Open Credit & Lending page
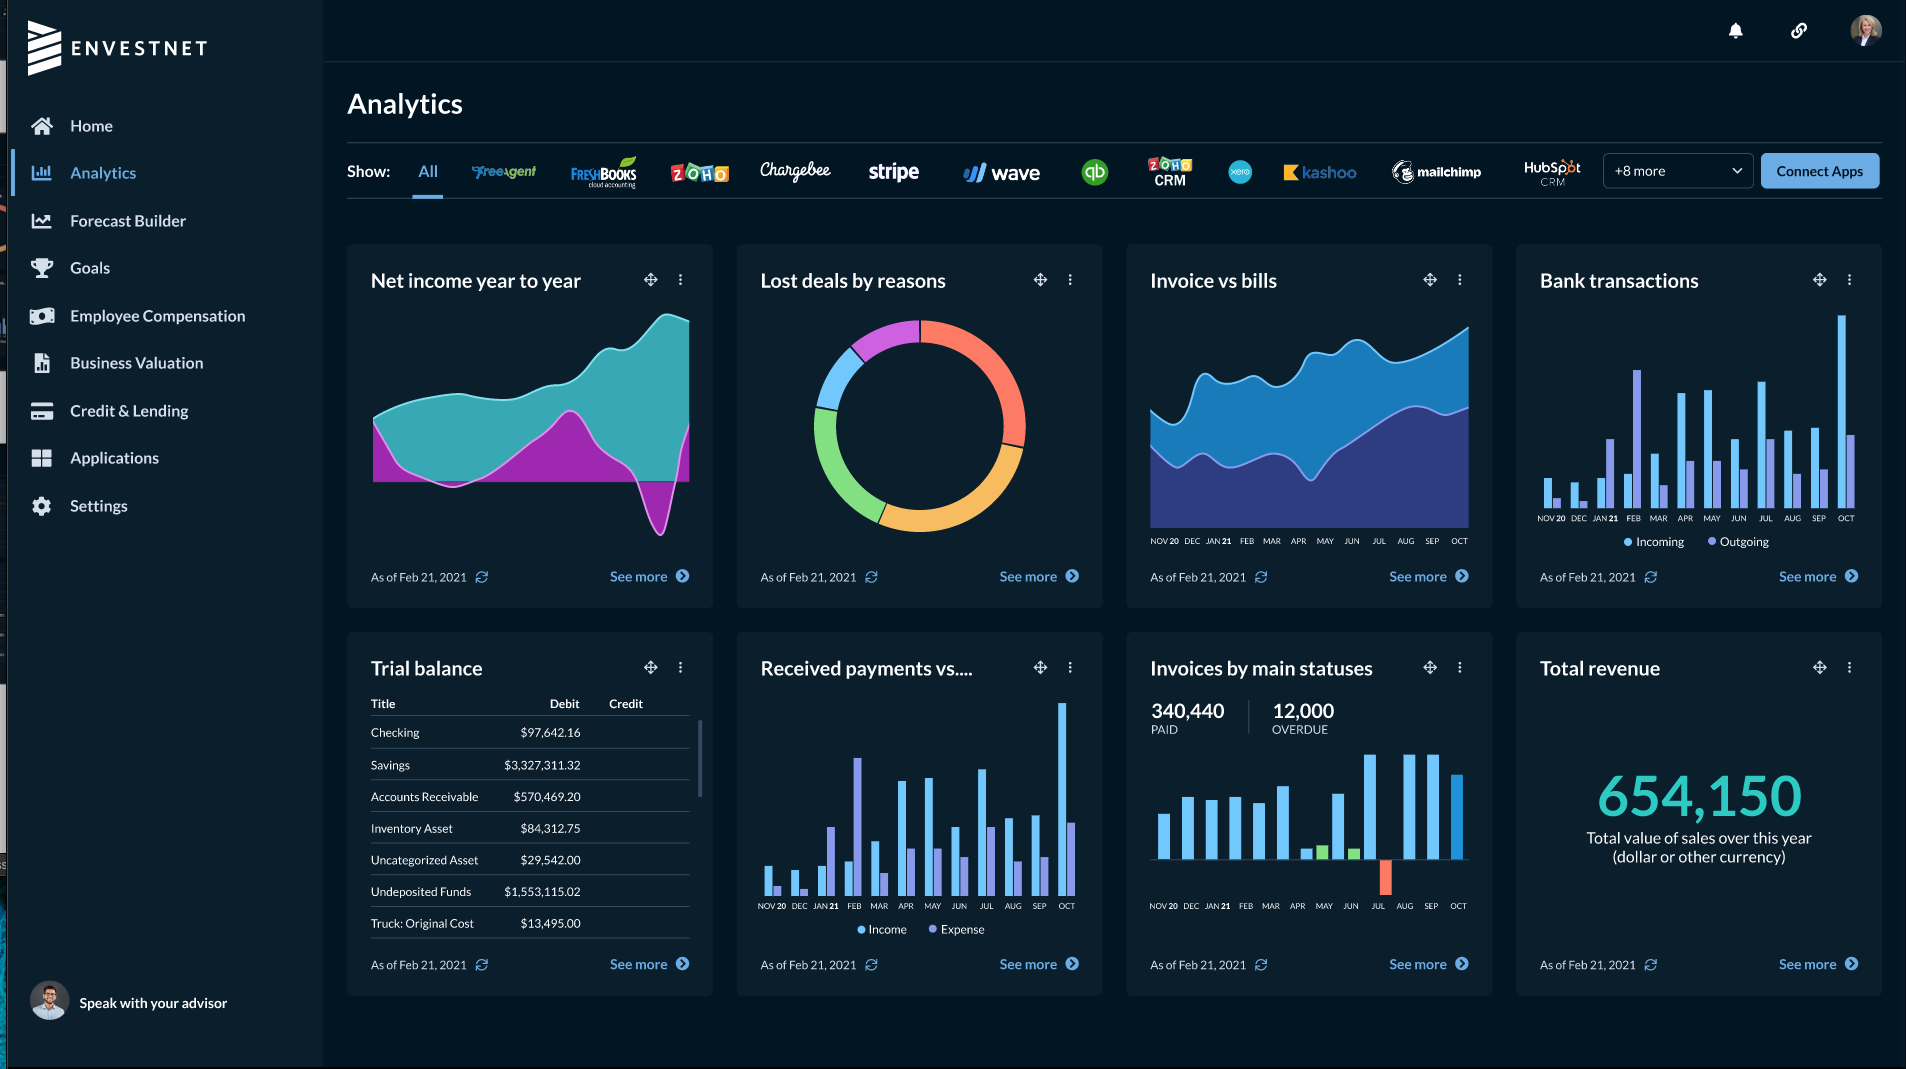Viewport: 1906px width, 1069px height. (129, 411)
